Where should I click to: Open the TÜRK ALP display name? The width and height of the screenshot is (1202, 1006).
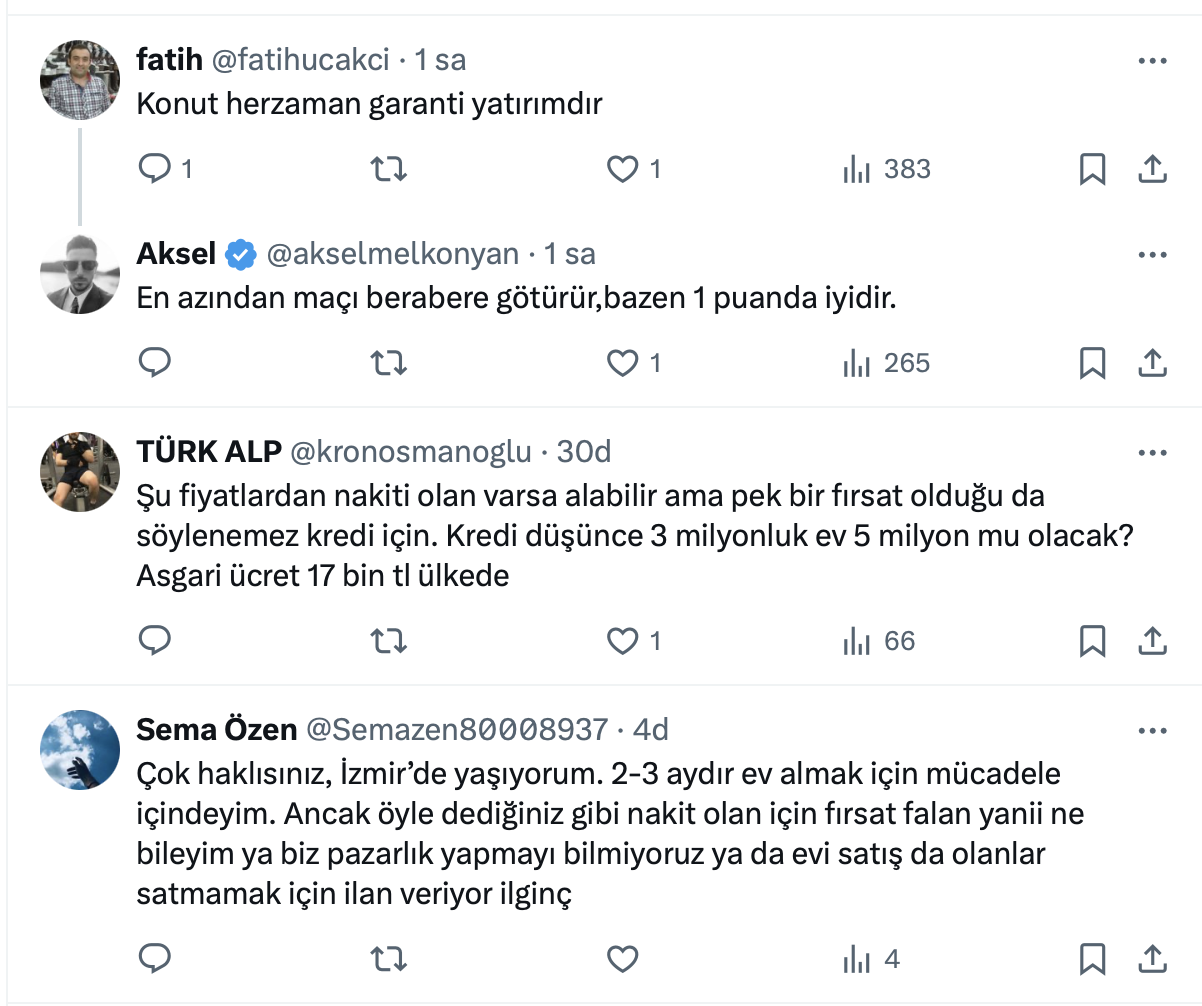click(207, 453)
